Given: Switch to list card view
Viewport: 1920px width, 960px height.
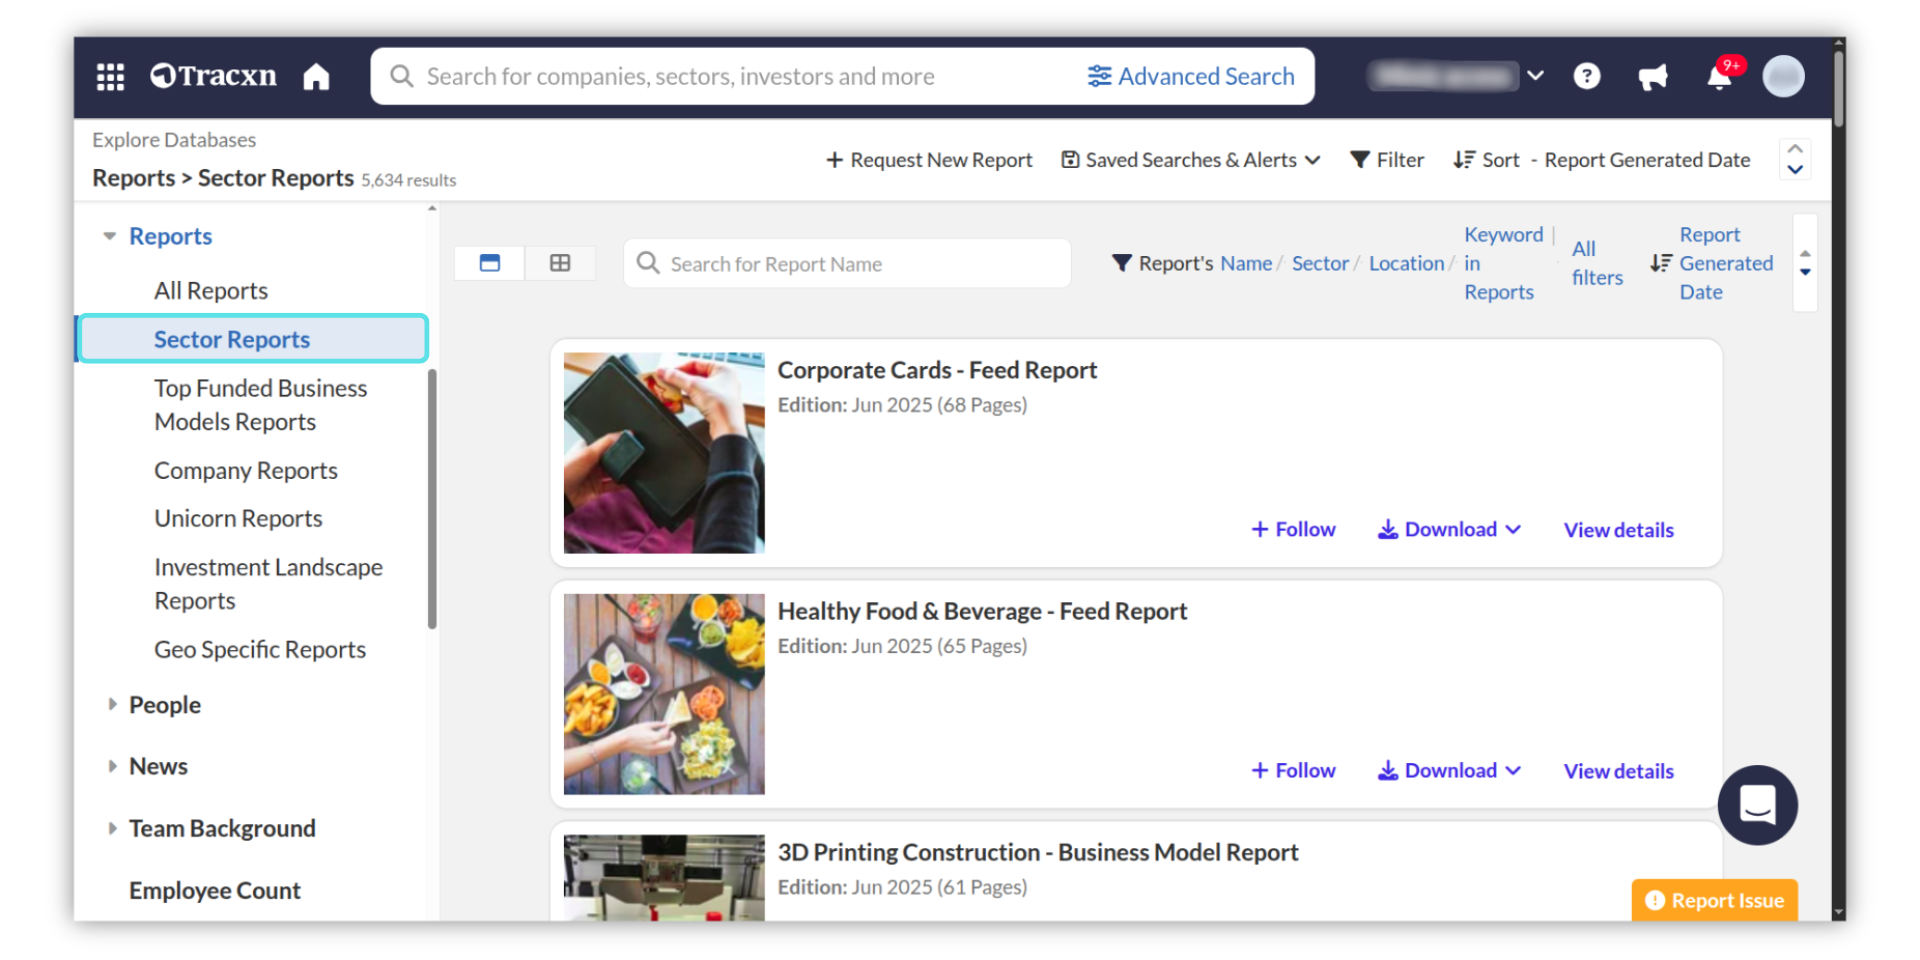Looking at the screenshot, I should (490, 263).
